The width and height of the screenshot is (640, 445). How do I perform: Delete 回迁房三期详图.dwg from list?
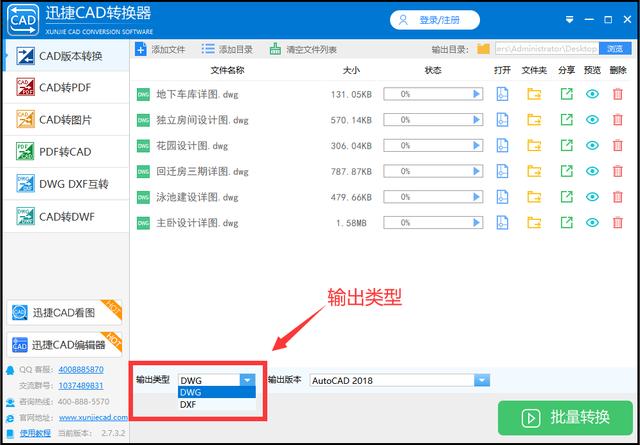(618, 171)
